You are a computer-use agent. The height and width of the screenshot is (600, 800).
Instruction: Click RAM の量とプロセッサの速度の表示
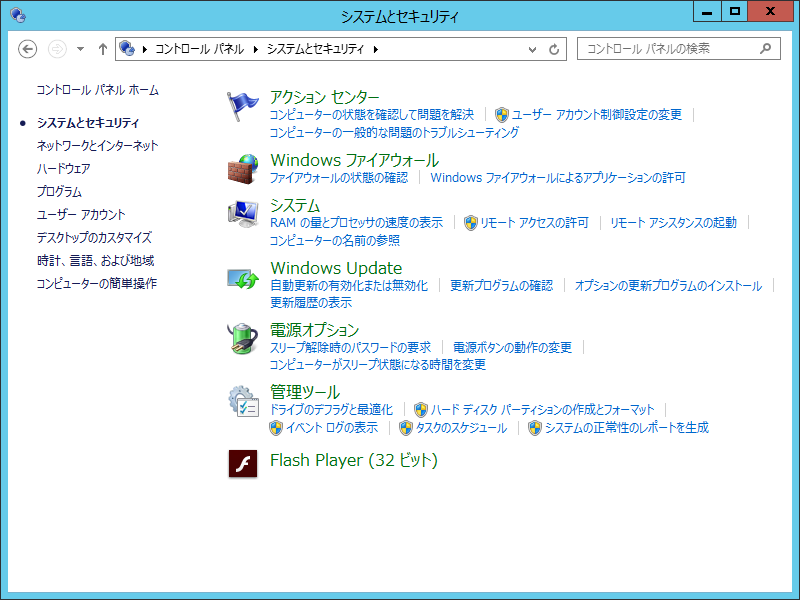click(x=356, y=223)
